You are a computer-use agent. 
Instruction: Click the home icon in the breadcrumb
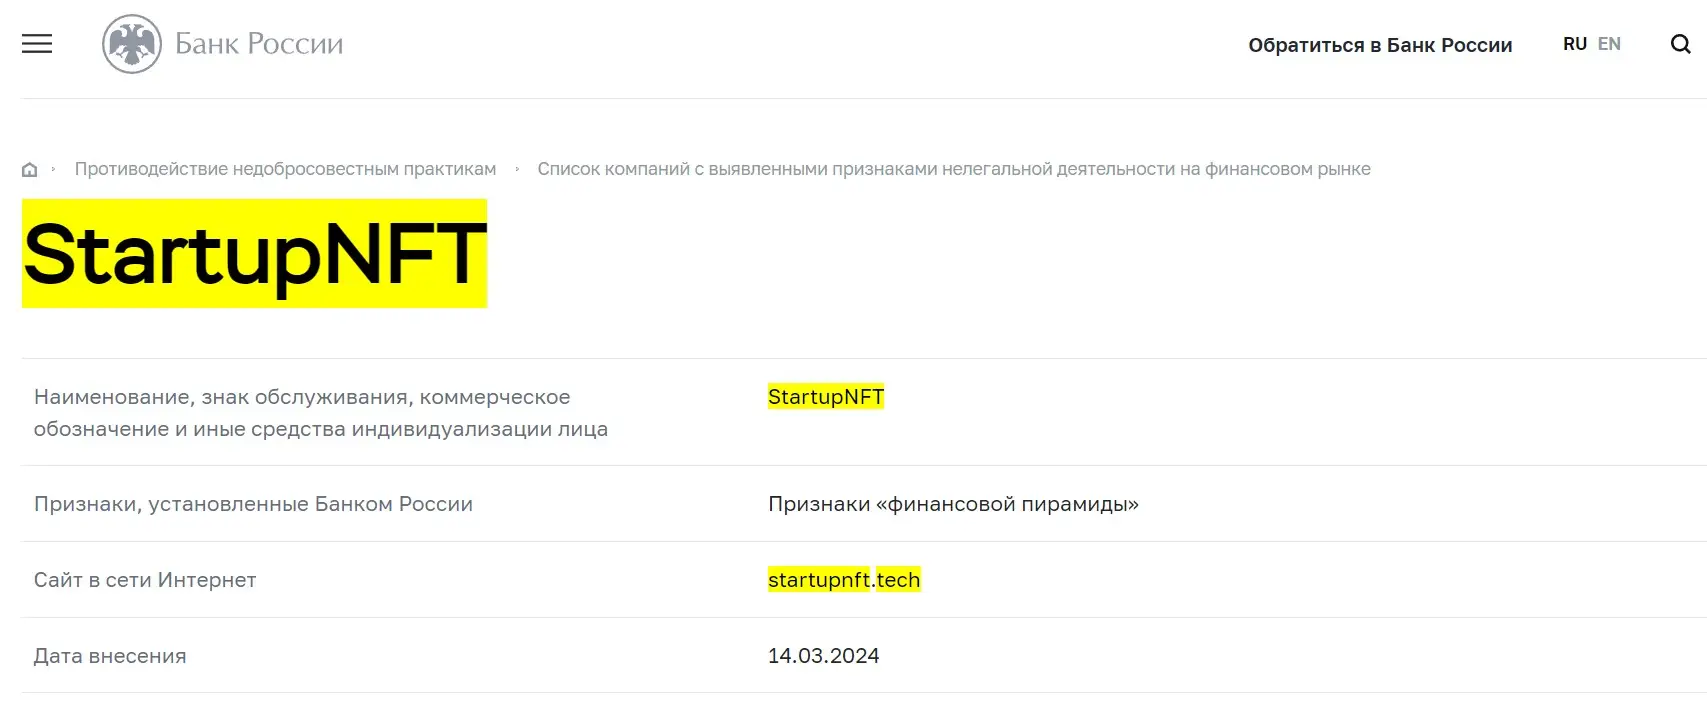pos(29,167)
